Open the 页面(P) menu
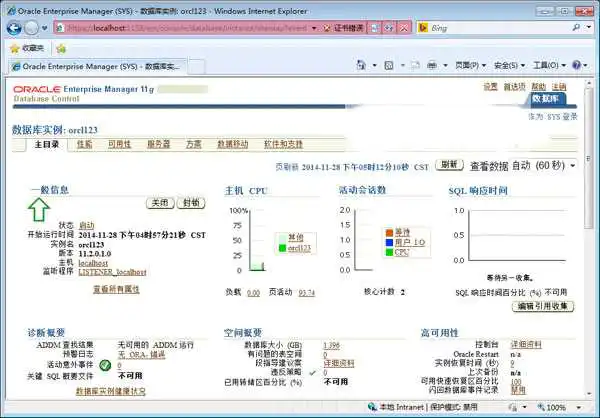Viewport: 600px width, 418px height. (470, 65)
